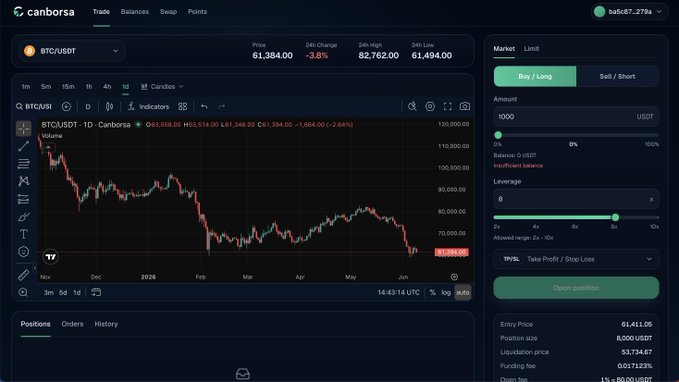
Task: Take a chart snapshot with camera icon
Action: (x=465, y=106)
